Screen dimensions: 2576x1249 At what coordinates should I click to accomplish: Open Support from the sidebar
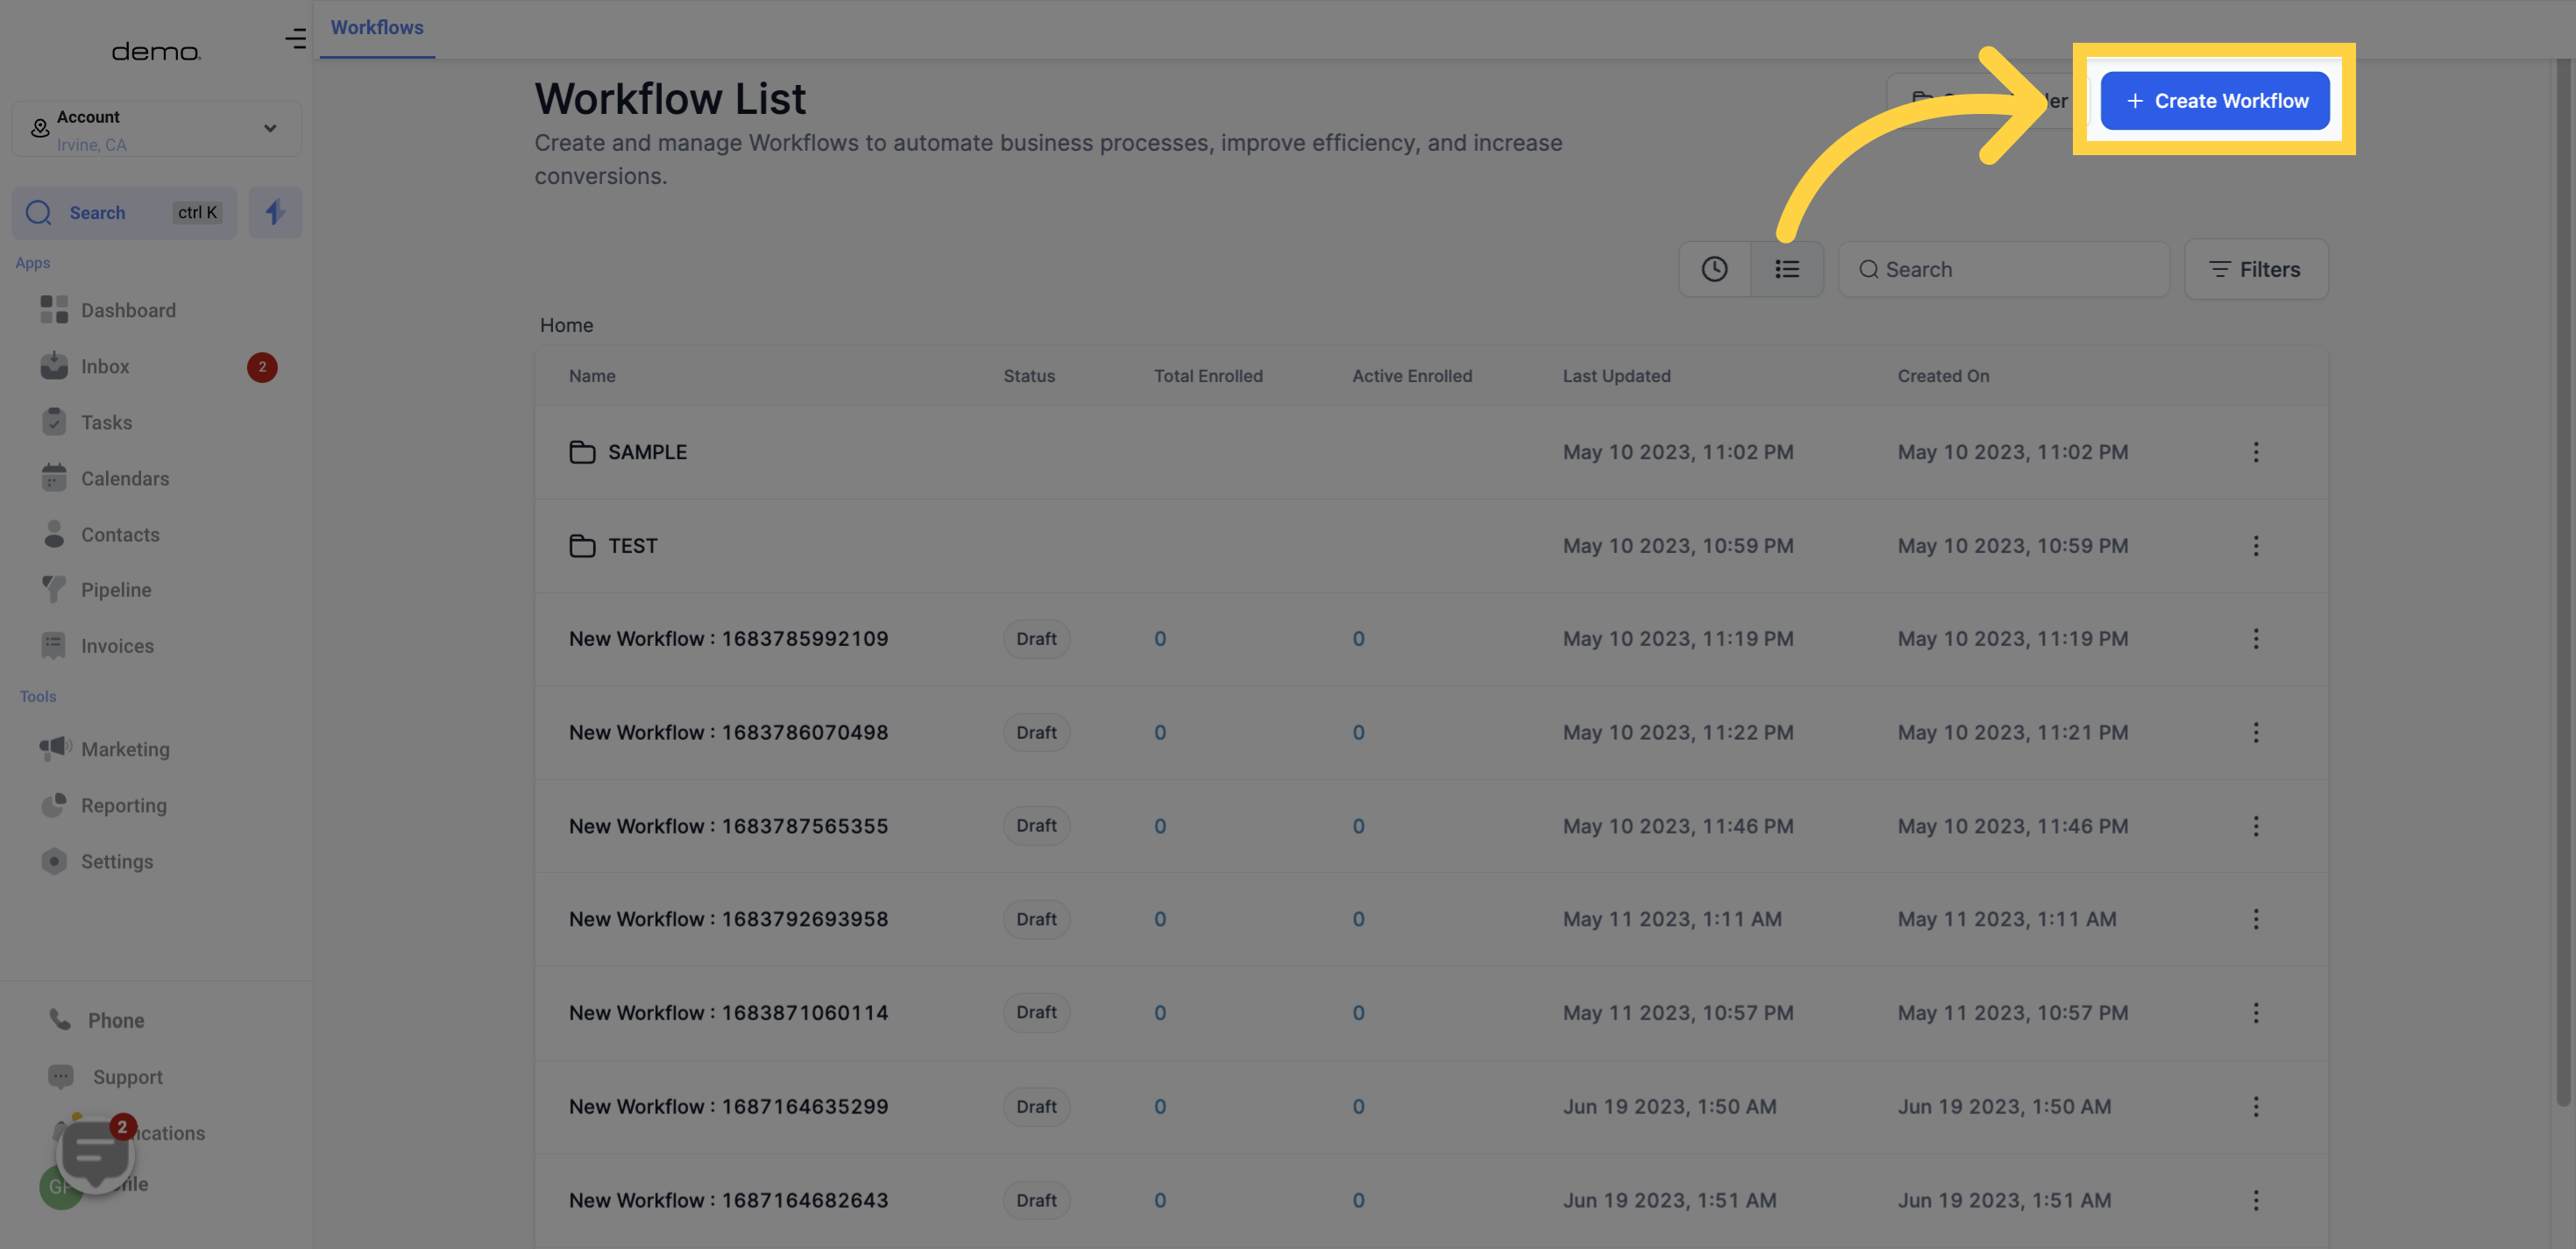pos(127,1077)
